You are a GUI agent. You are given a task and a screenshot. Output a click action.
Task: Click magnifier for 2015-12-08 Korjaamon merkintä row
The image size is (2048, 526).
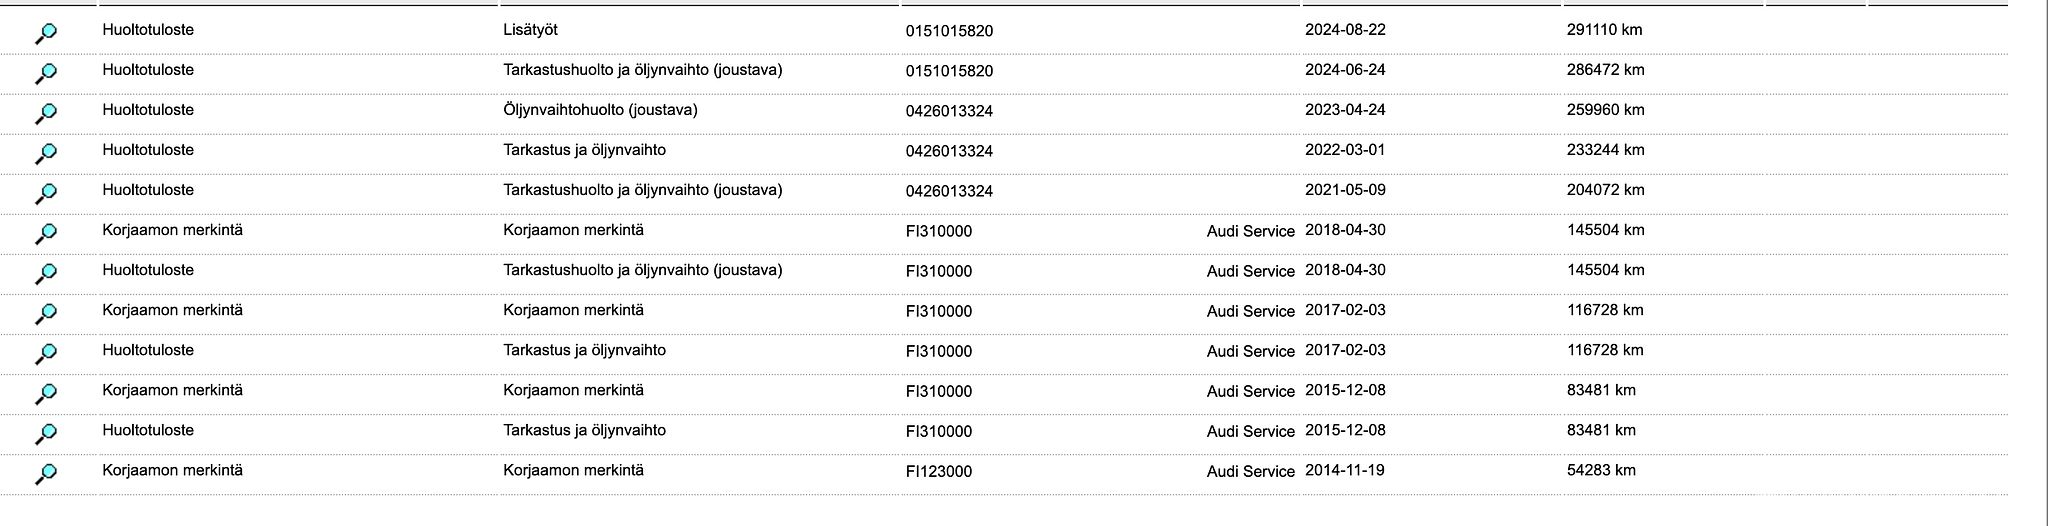click(46, 394)
